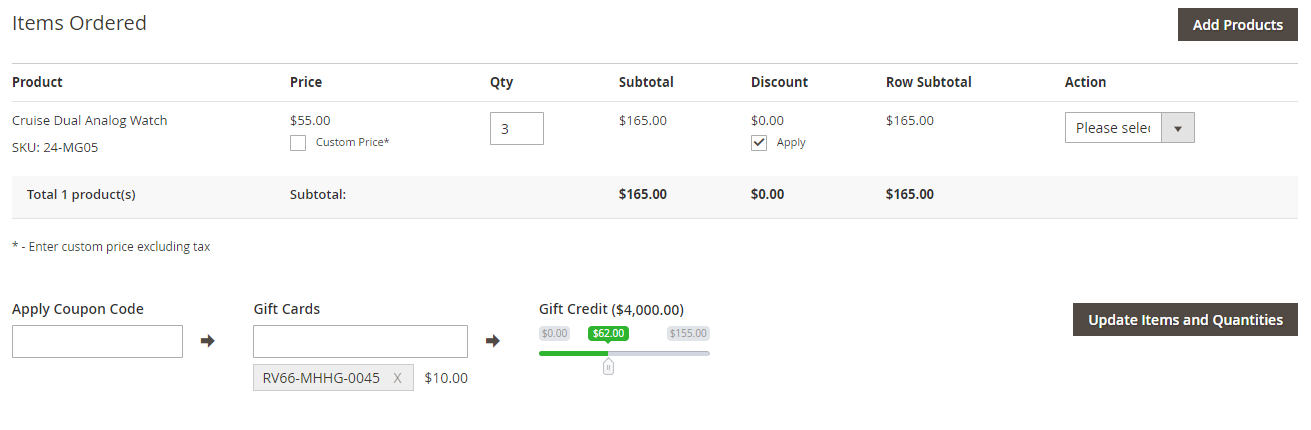Click the Apply Coupon Code input
The height and width of the screenshot is (430, 1311).
tap(97, 341)
